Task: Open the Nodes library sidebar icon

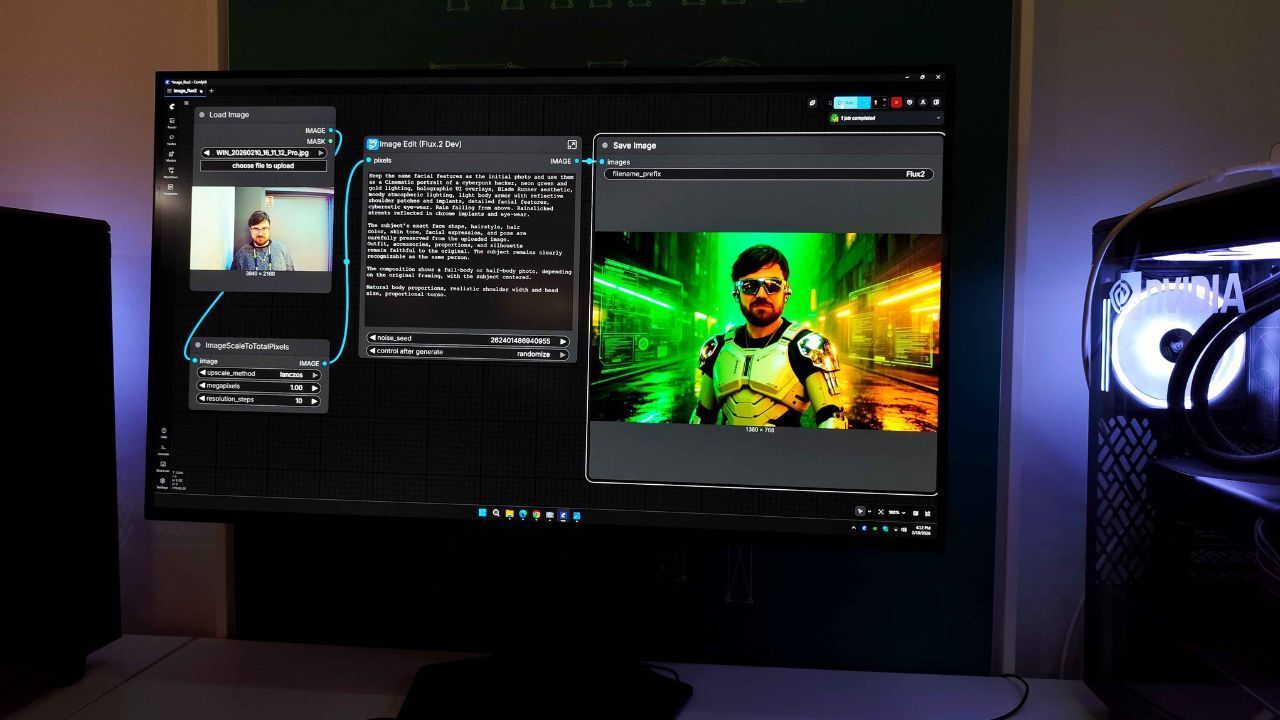Action: (x=172, y=139)
